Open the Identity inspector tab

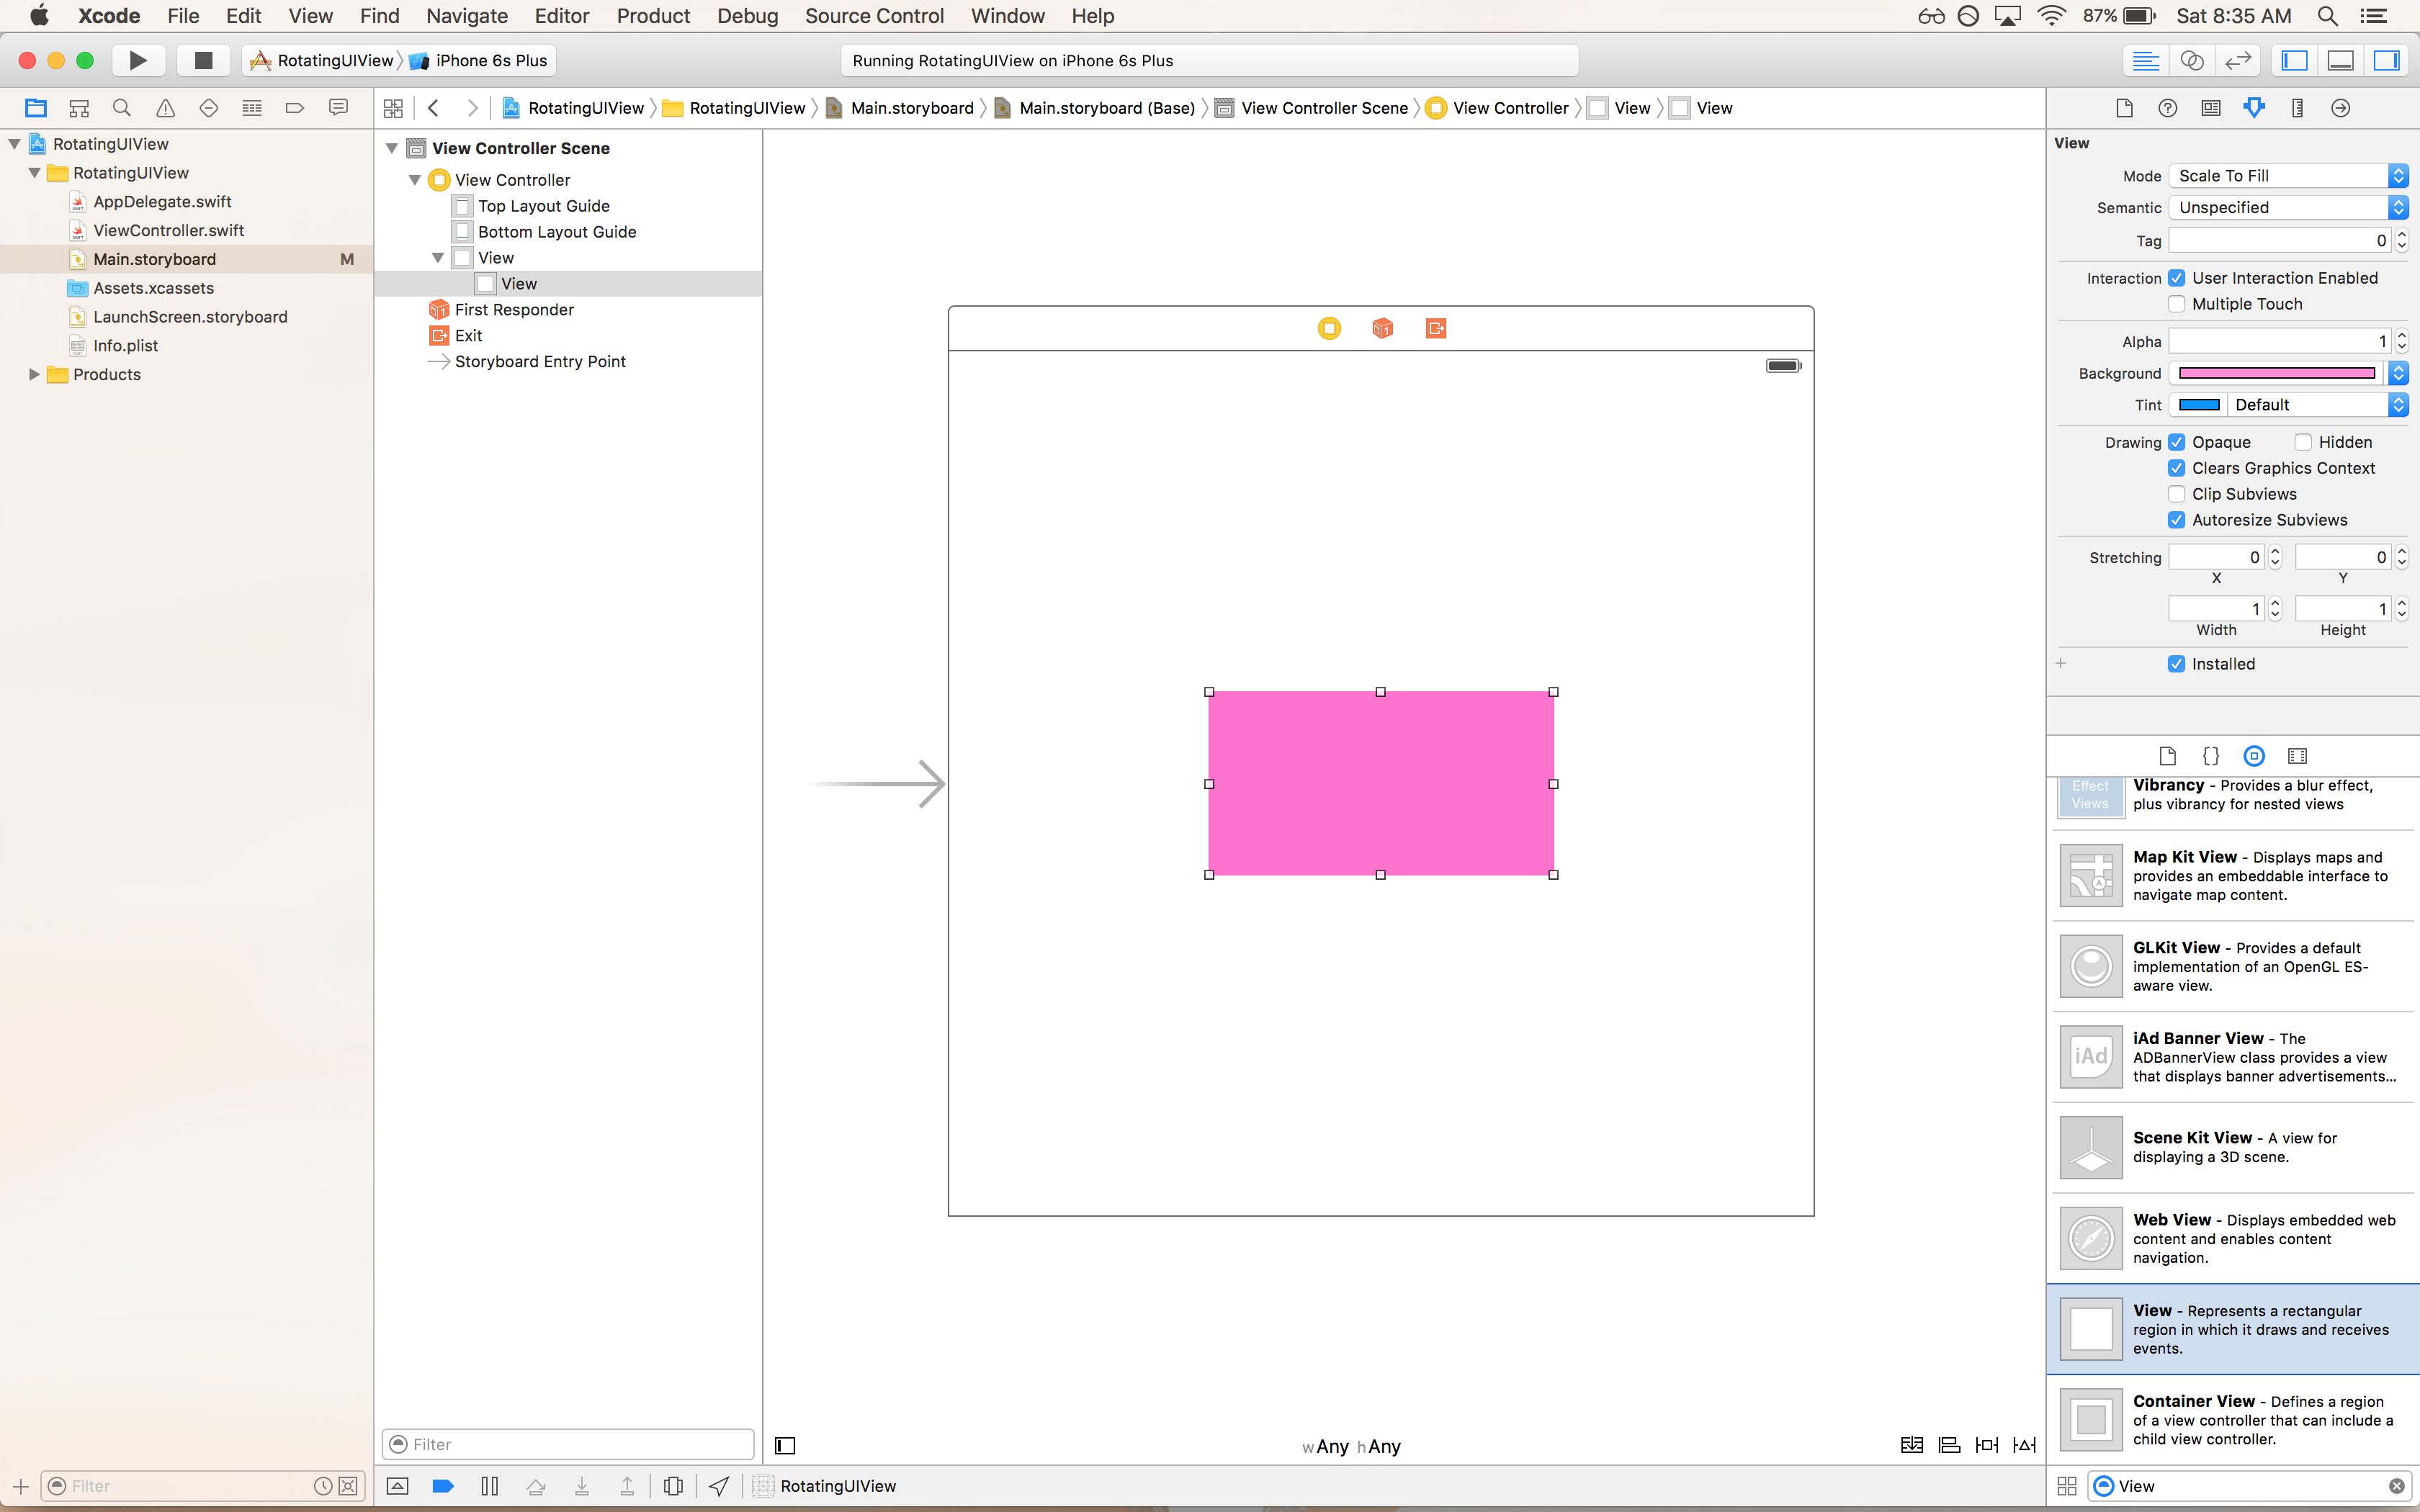coord(2211,108)
